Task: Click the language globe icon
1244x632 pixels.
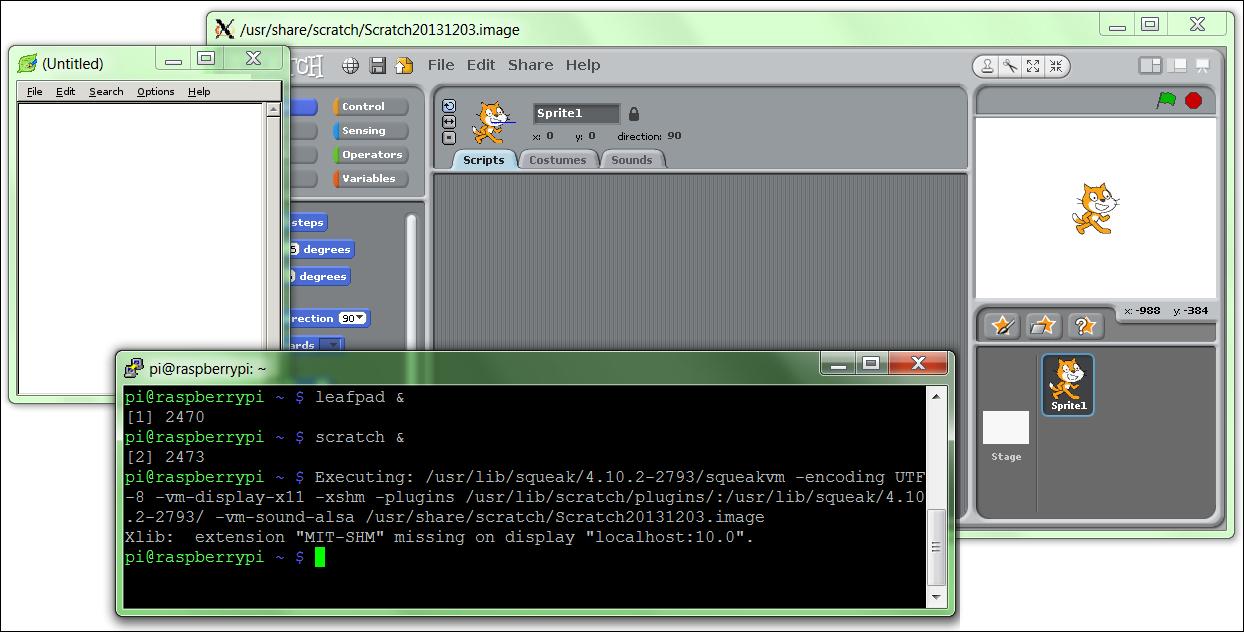Action: coord(350,64)
